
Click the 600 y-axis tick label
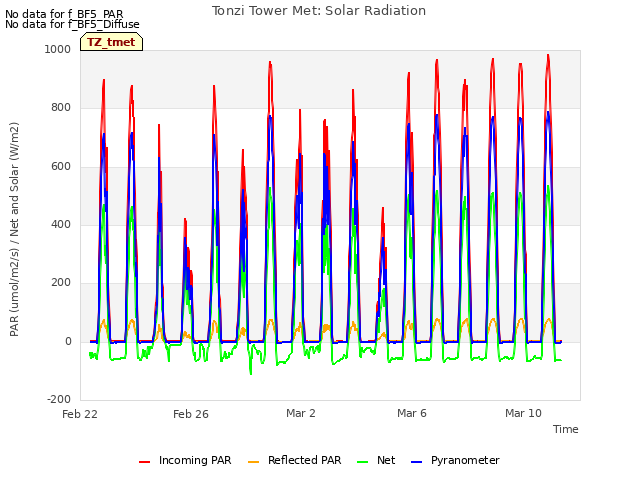point(61,166)
